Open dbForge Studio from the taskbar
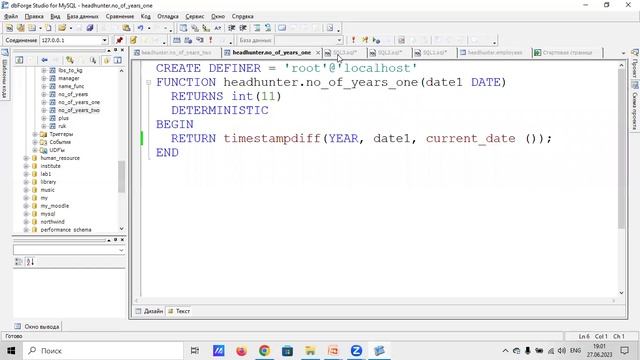 (379, 351)
